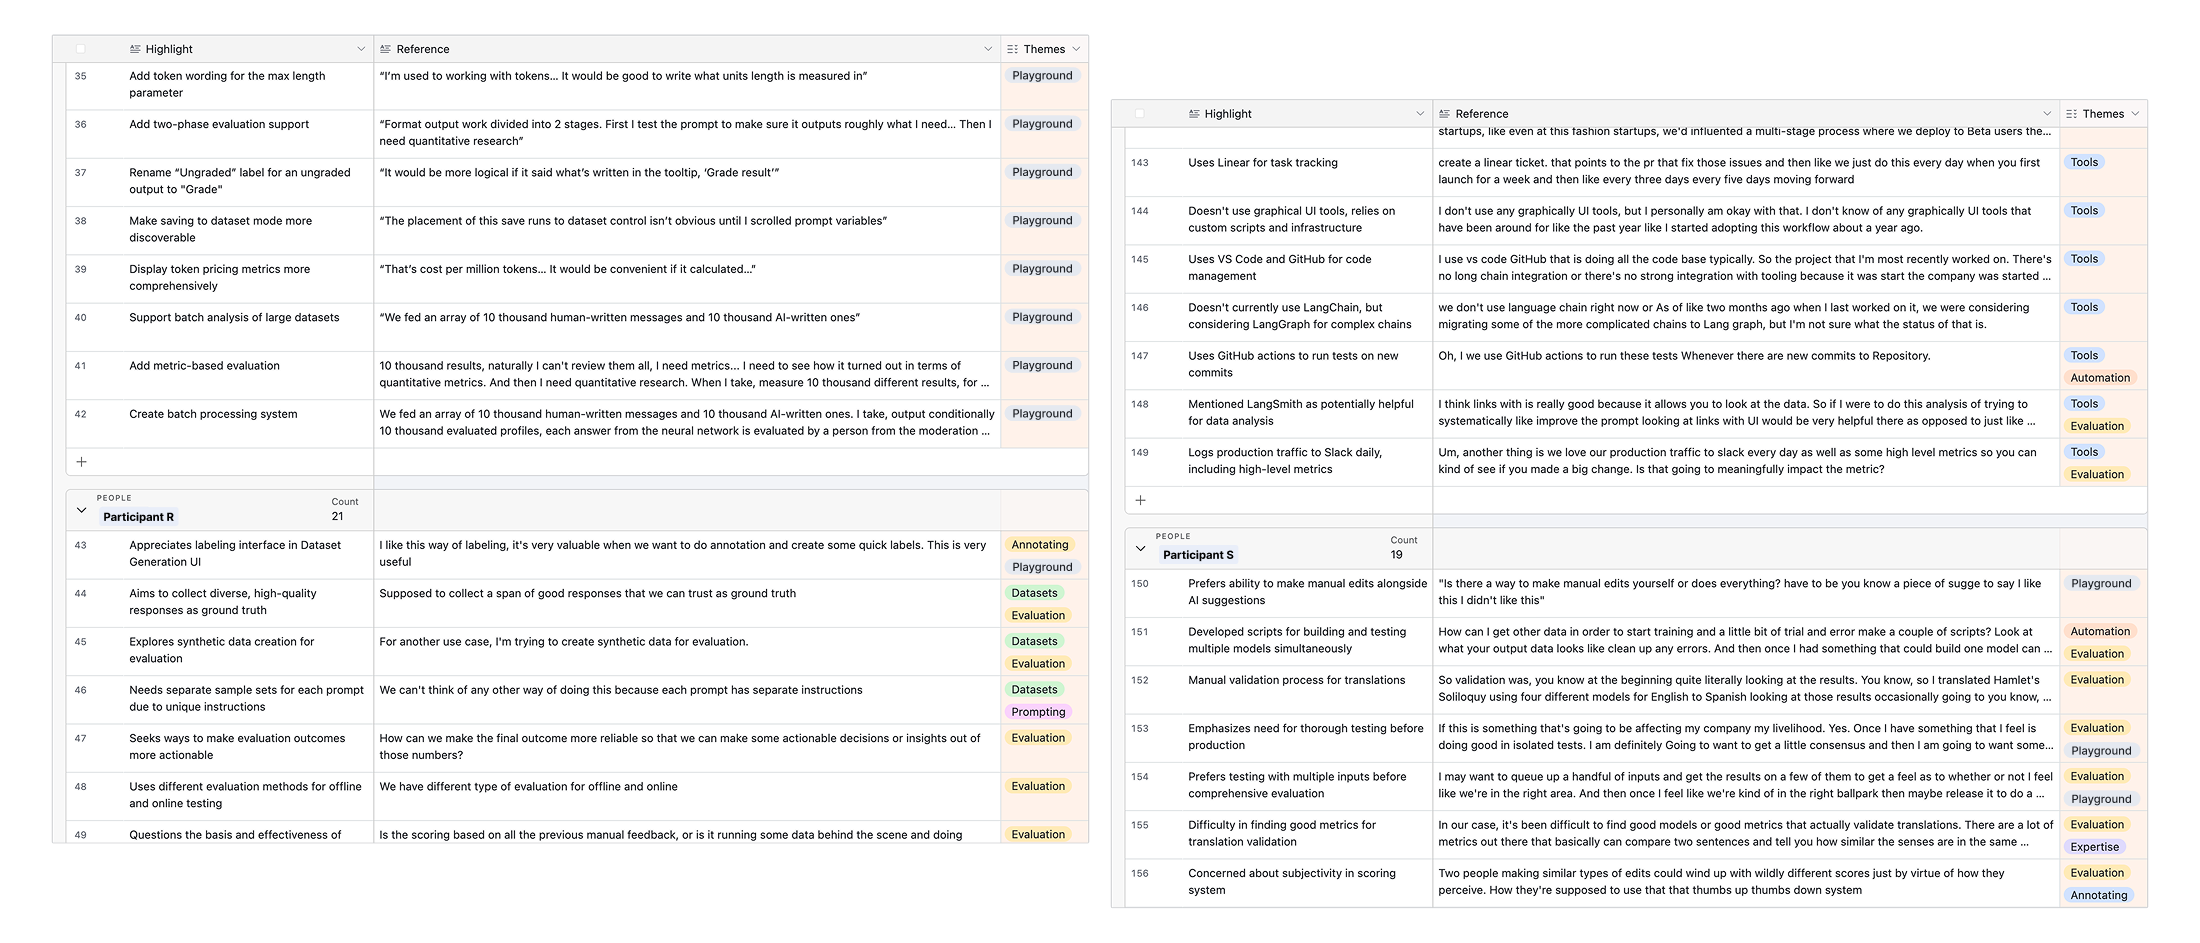Open the Themes column dropdown in the right table
The height and width of the screenshot is (943, 2200).
tap(2135, 114)
